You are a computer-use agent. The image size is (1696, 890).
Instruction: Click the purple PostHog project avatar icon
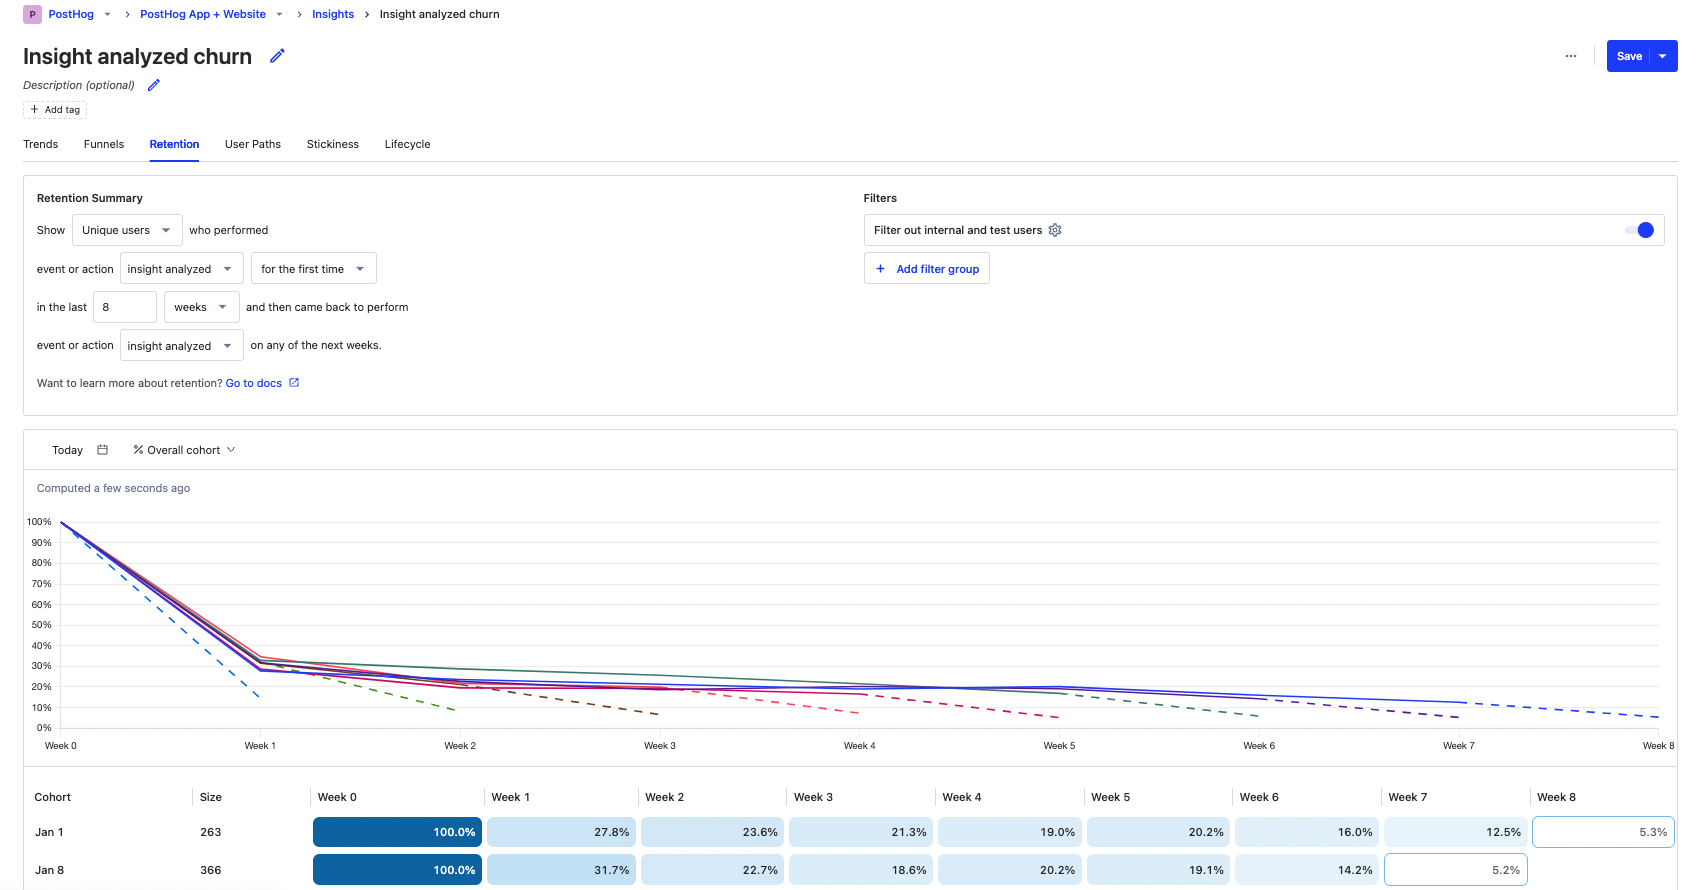click(x=32, y=14)
